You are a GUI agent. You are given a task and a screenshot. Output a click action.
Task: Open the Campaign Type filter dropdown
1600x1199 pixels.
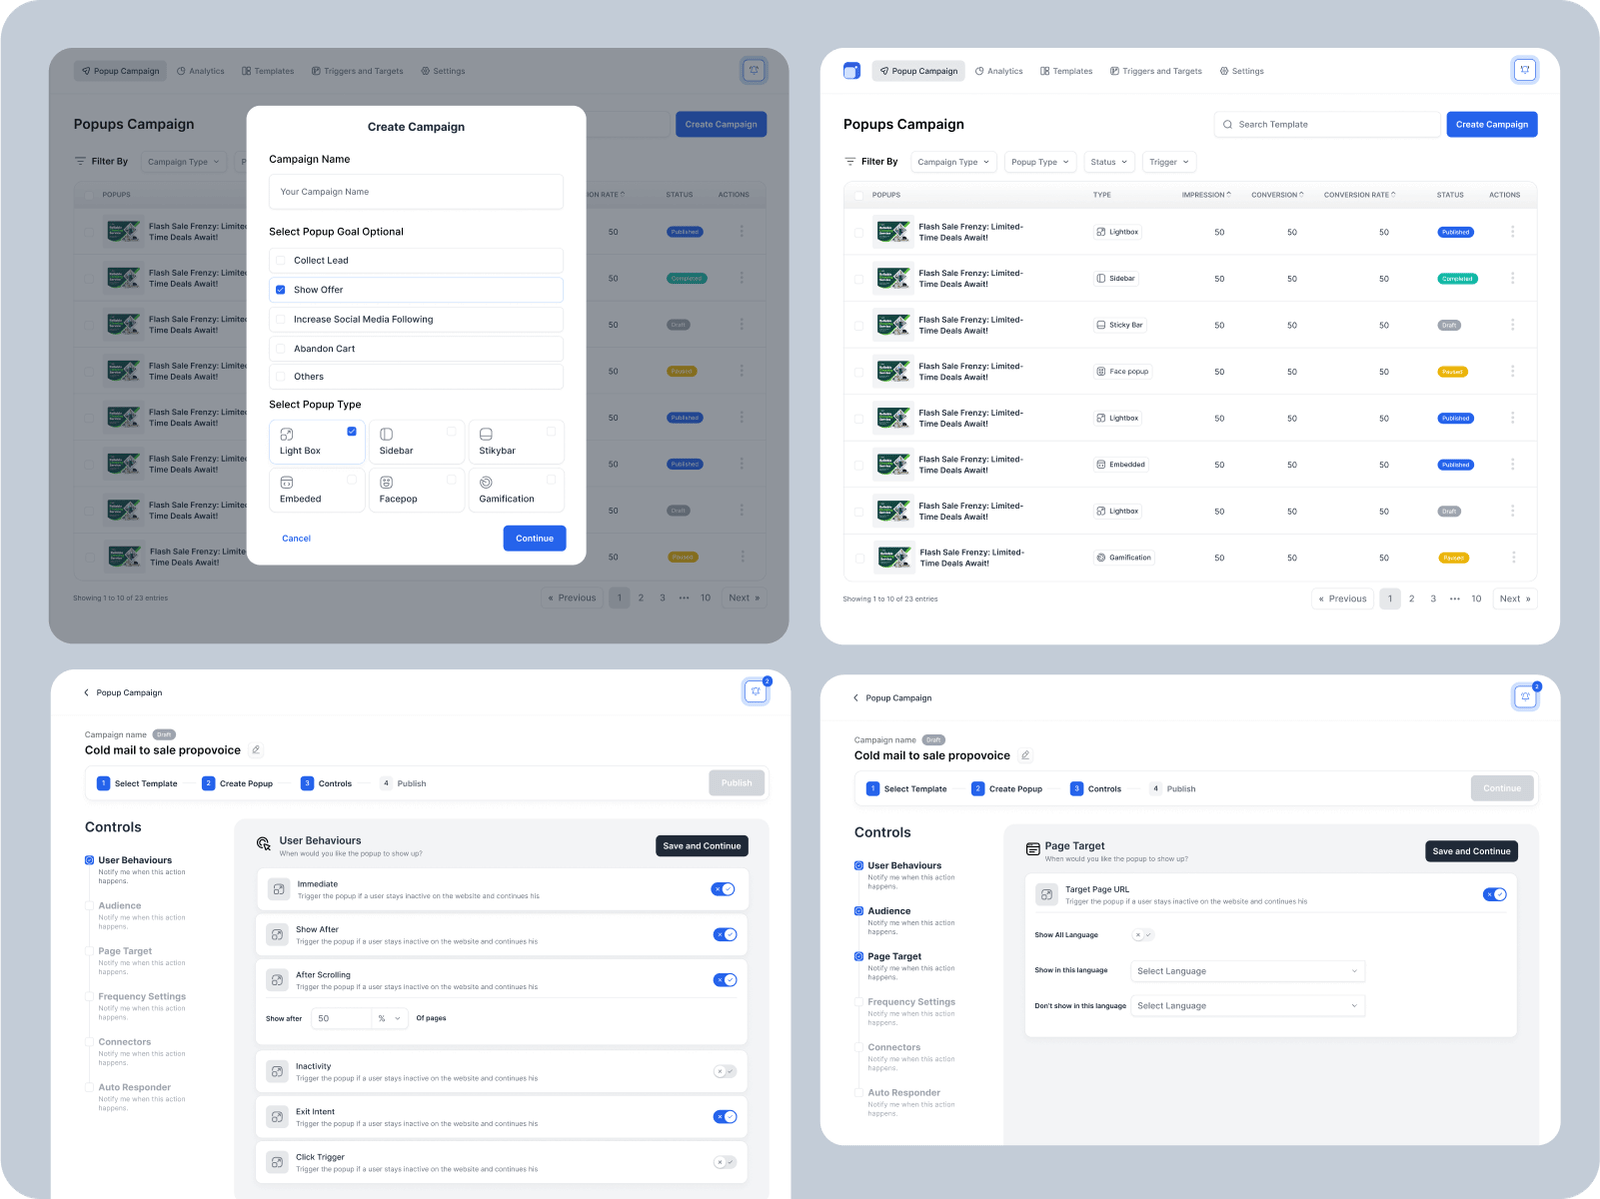(x=953, y=162)
